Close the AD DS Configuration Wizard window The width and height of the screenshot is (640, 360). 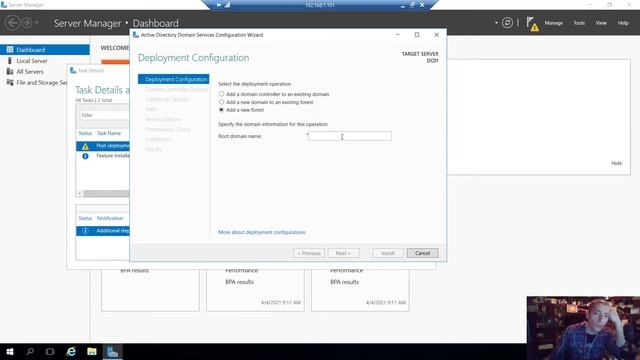(436, 35)
